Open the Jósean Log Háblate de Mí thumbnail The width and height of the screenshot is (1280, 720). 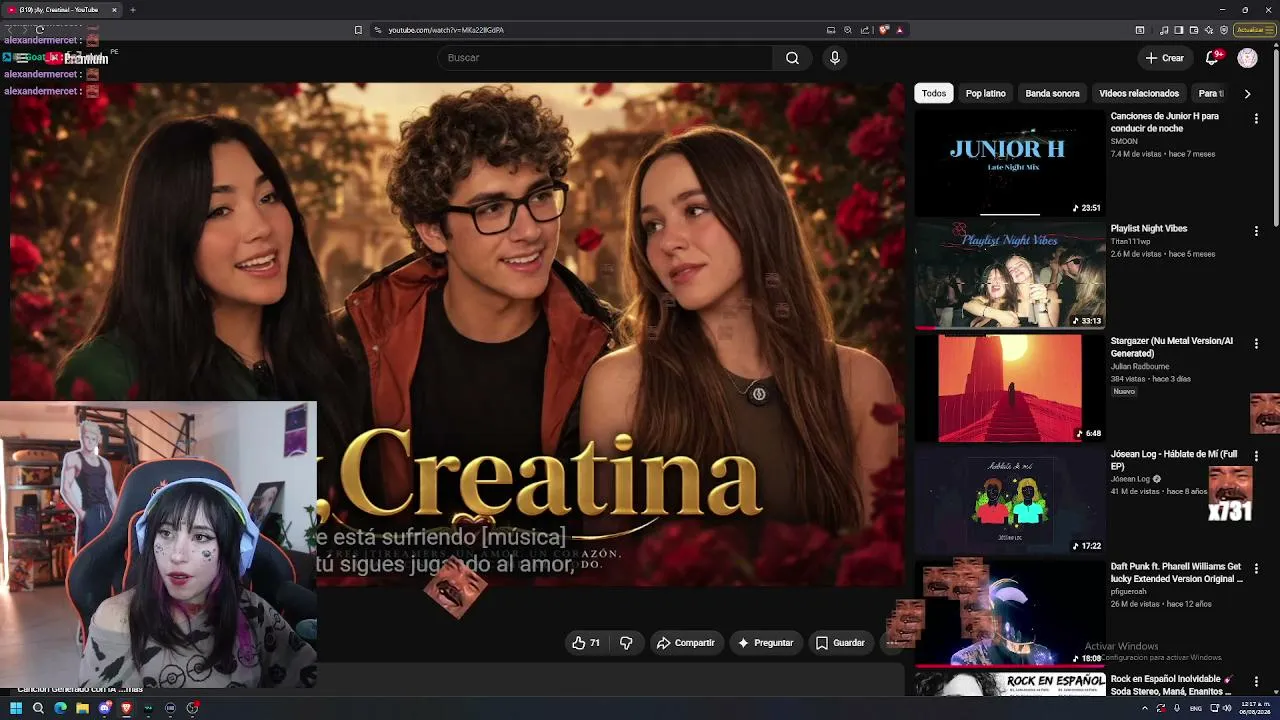(x=1010, y=500)
